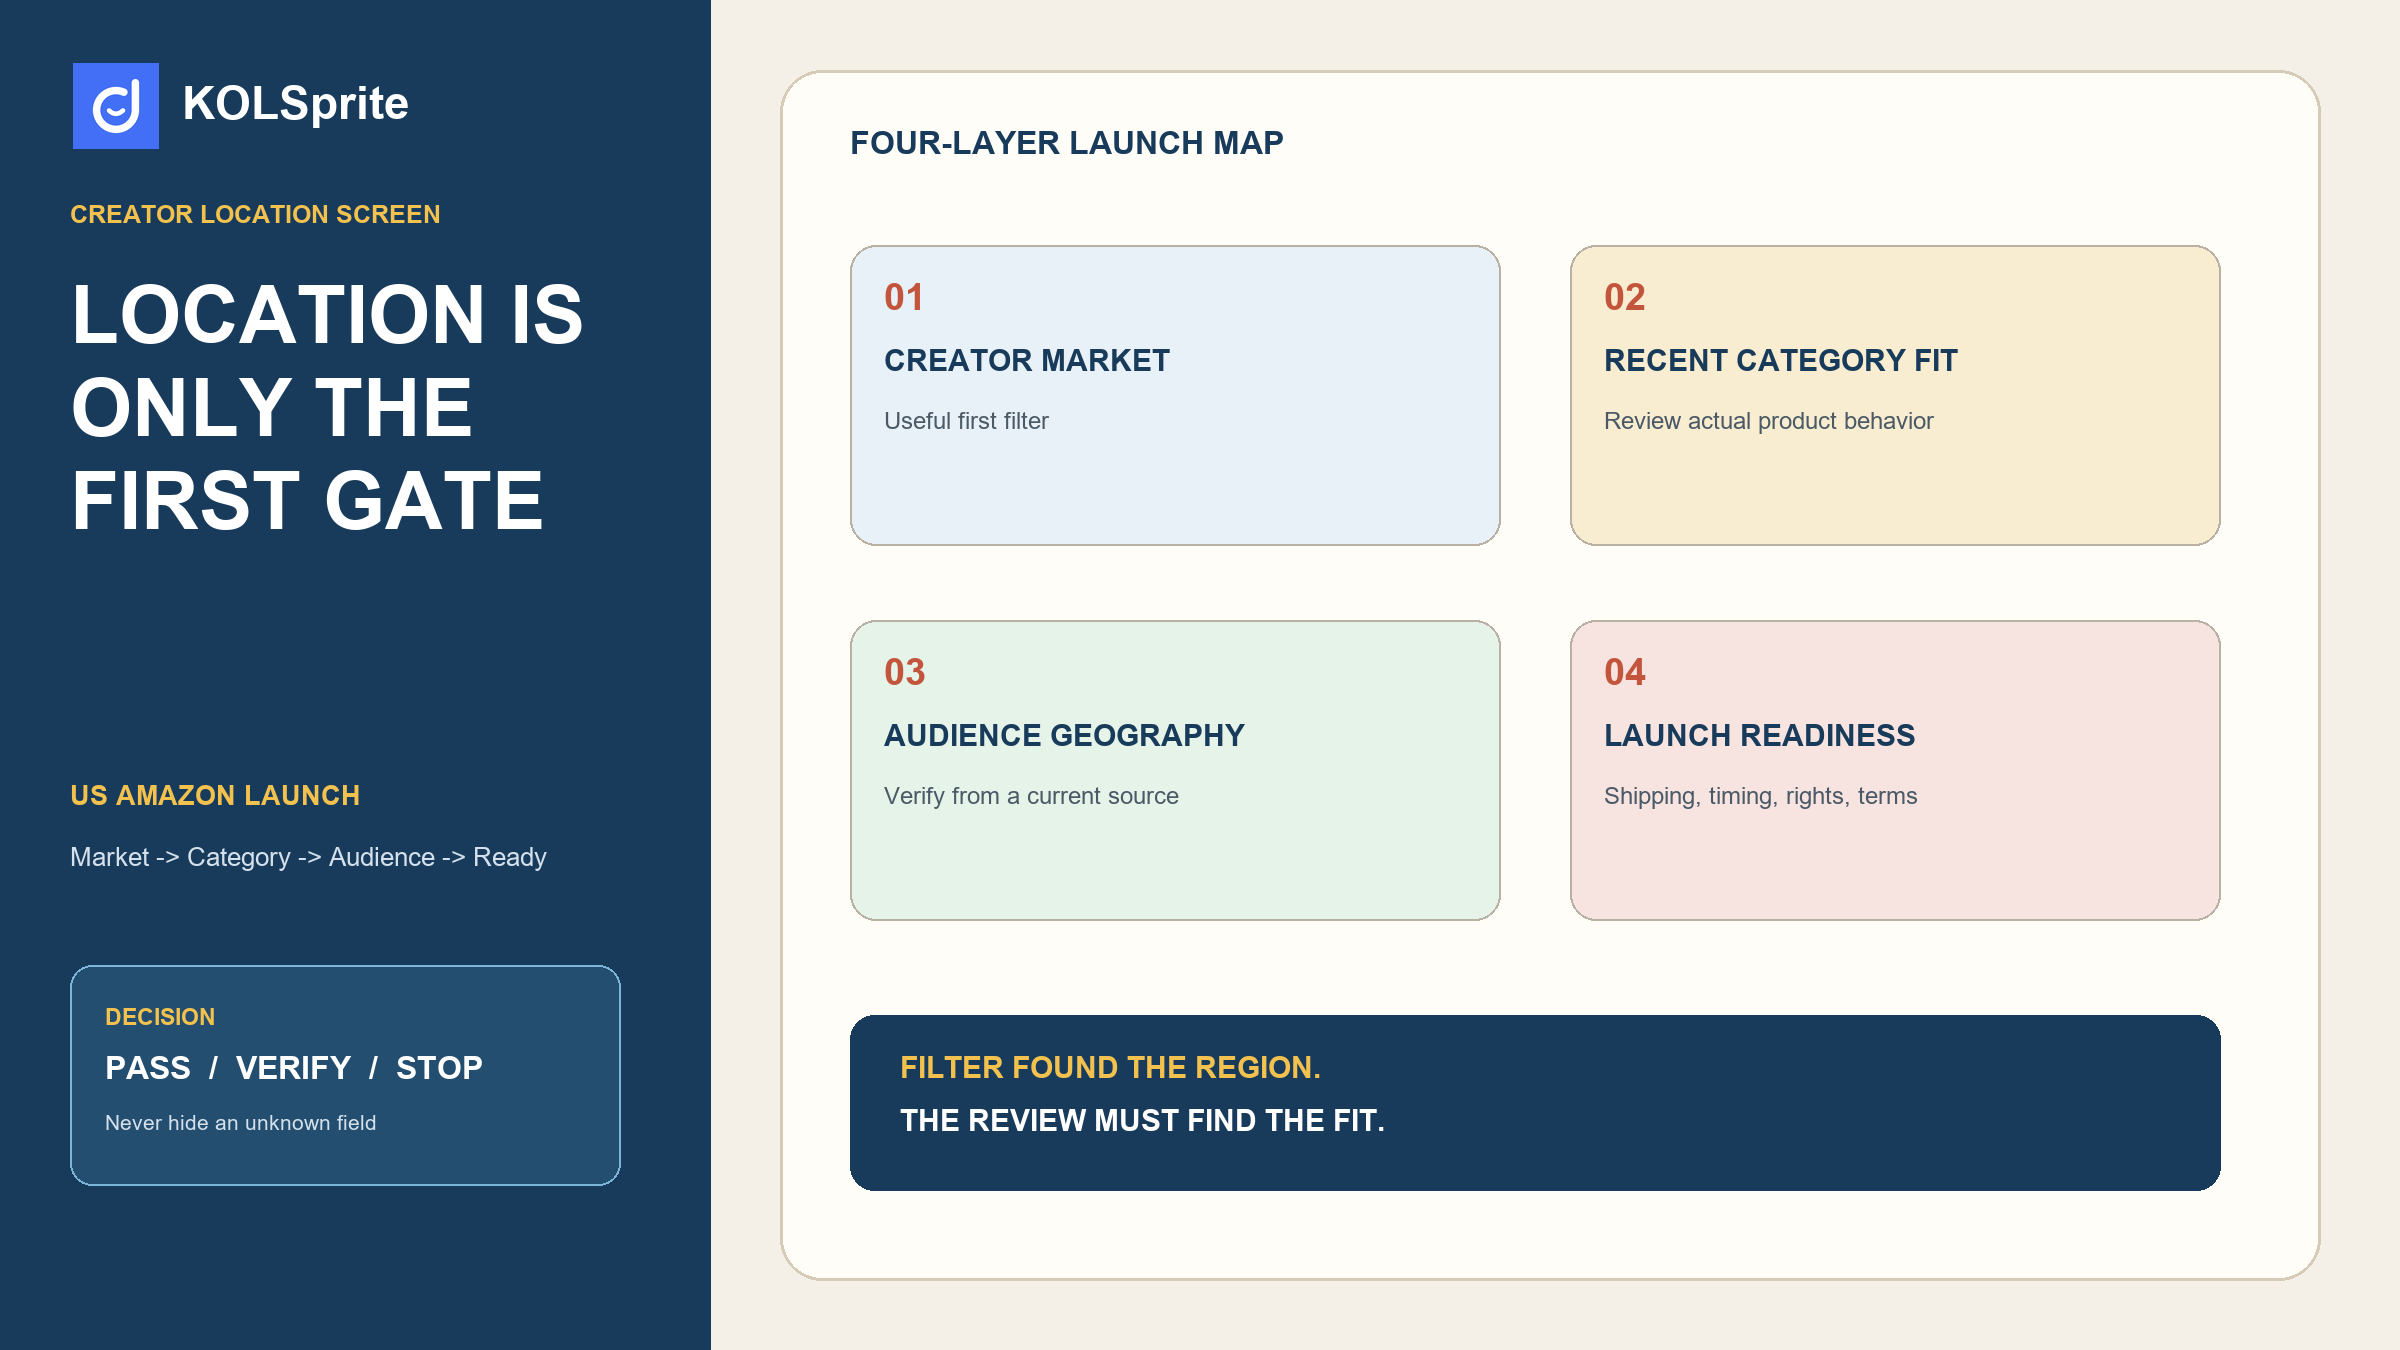Click 'Shipping, timing, rights, terms' text
Viewport: 2400px width, 1350px height.
click(x=1760, y=796)
